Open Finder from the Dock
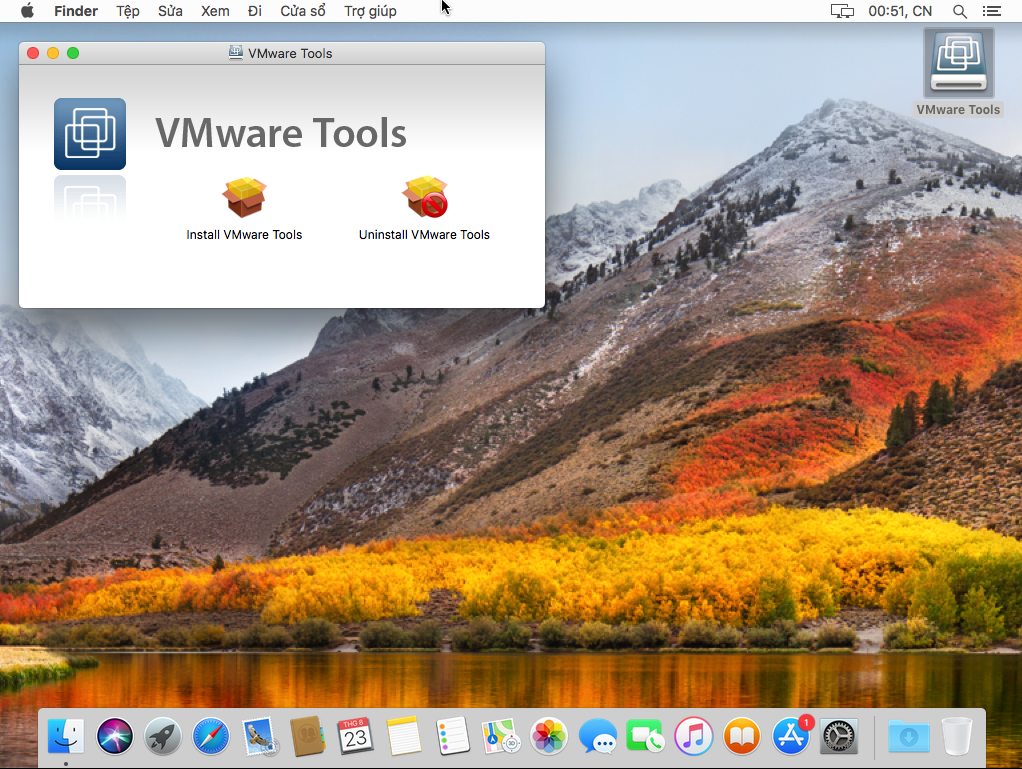 pos(66,736)
